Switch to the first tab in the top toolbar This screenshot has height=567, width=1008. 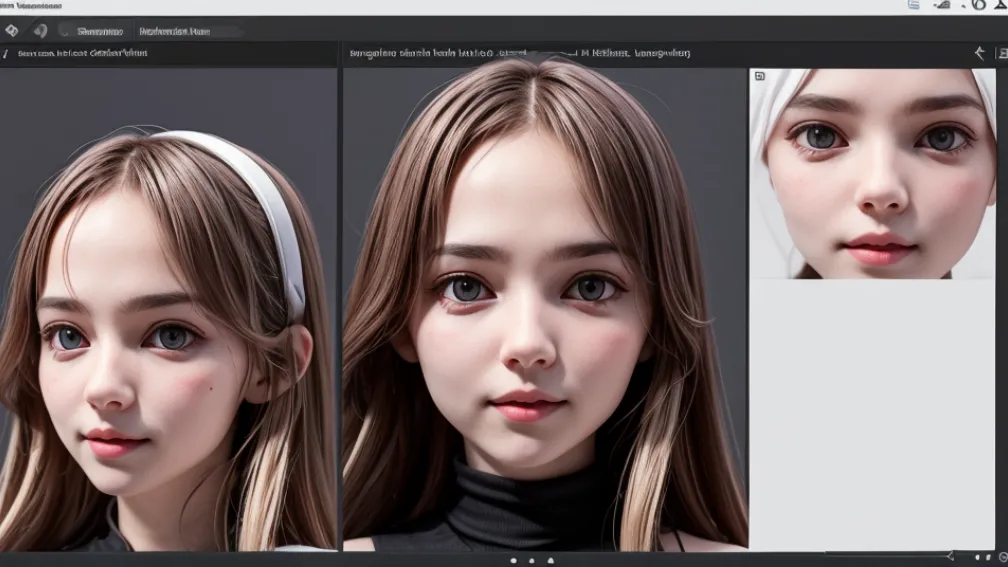tap(99, 31)
